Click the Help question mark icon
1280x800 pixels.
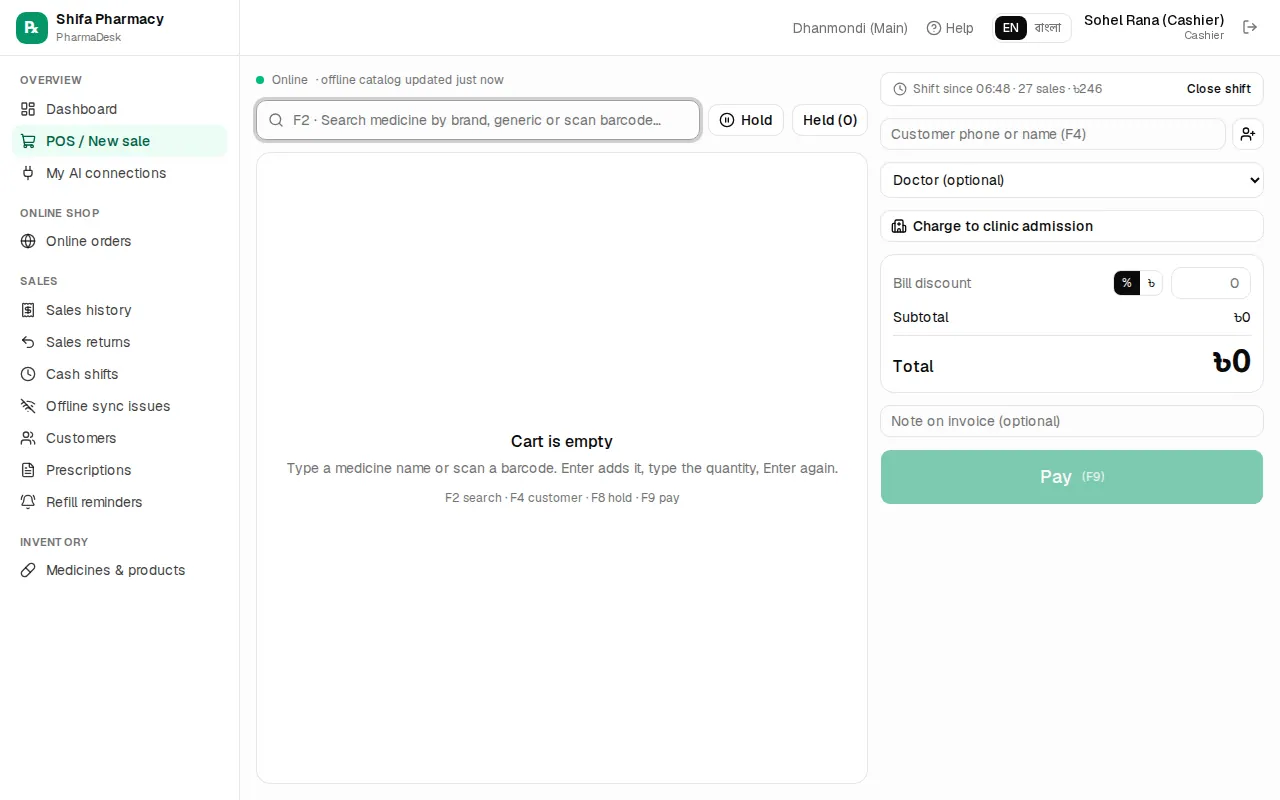934,28
